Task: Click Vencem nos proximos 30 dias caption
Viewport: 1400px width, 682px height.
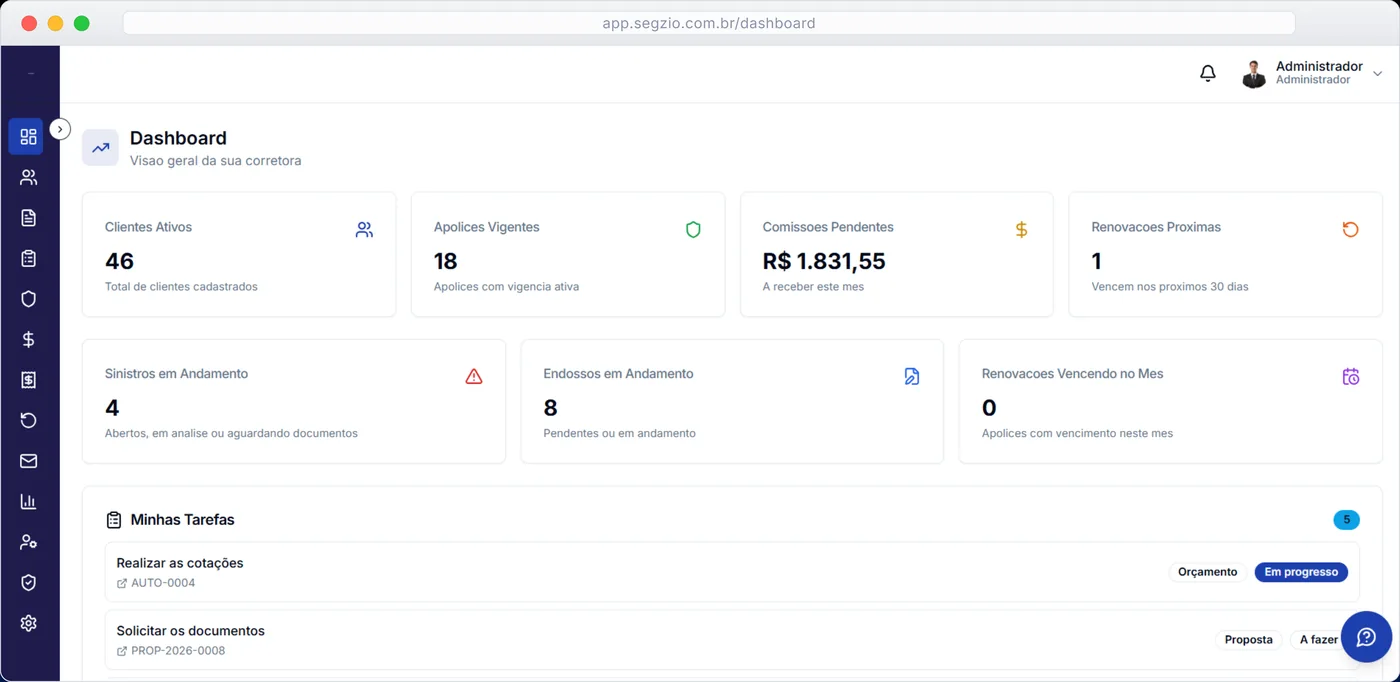Action: pyautogui.click(x=1170, y=287)
